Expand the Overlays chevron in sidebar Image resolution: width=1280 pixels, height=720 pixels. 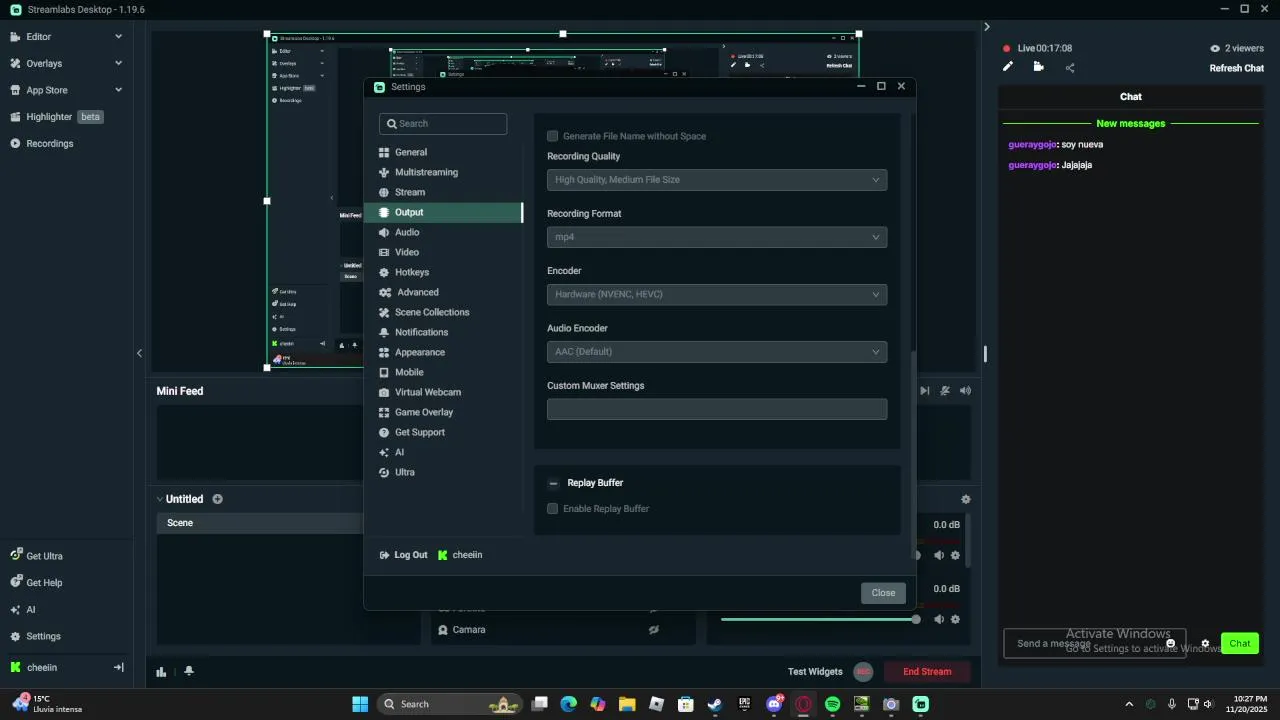pos(118,63)
